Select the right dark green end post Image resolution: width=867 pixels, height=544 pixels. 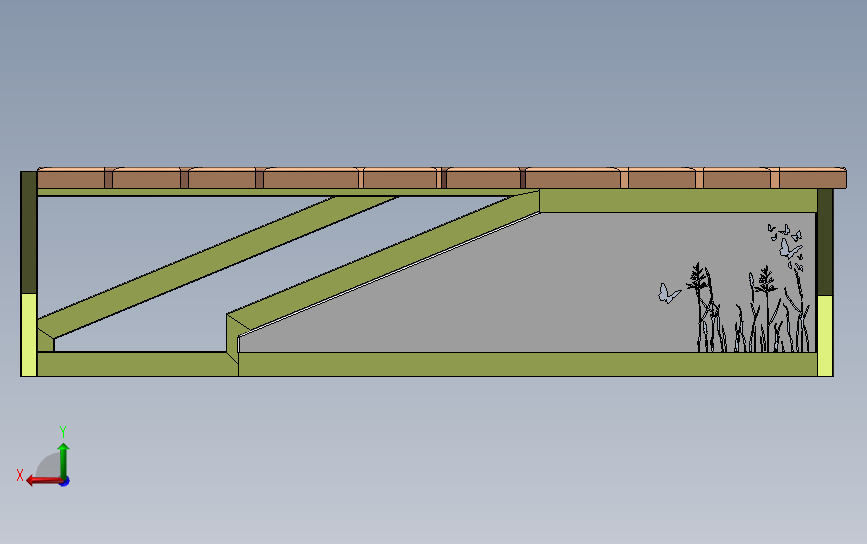(x=825, y=242)
